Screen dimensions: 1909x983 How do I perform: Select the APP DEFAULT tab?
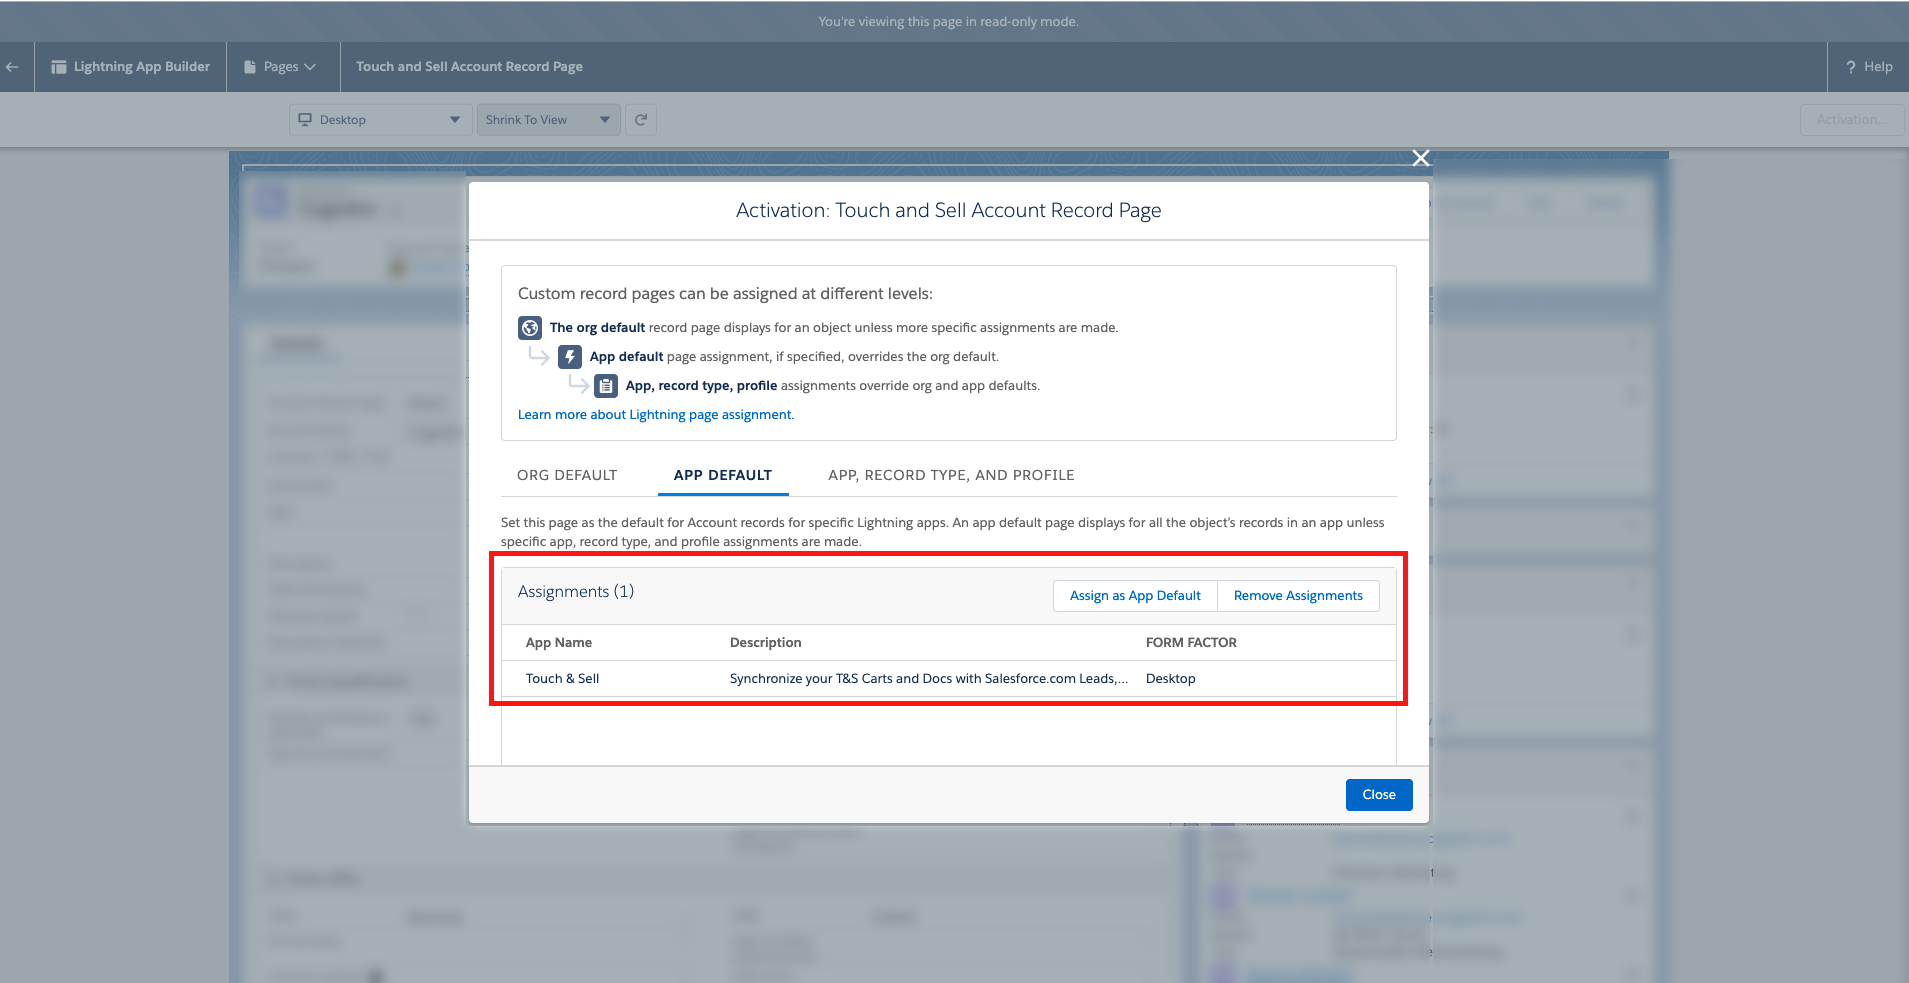click(x=723, y=475)
